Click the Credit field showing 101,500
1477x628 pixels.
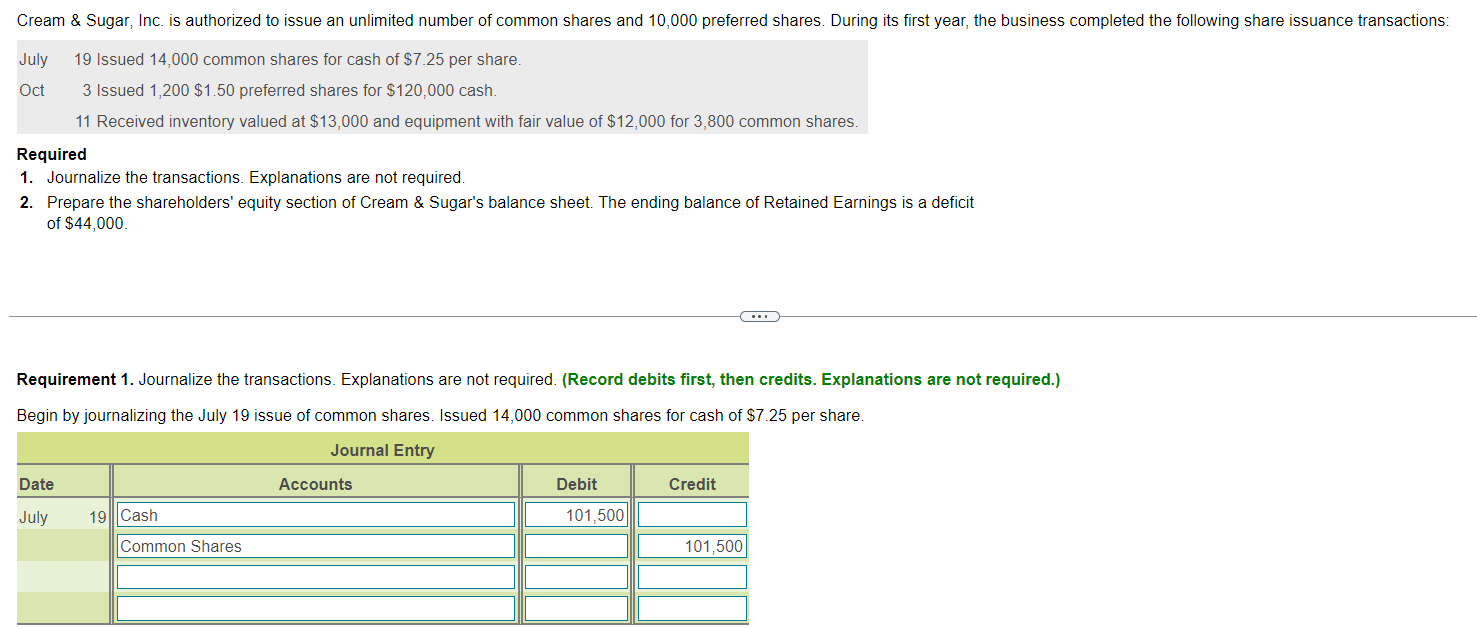691,545
